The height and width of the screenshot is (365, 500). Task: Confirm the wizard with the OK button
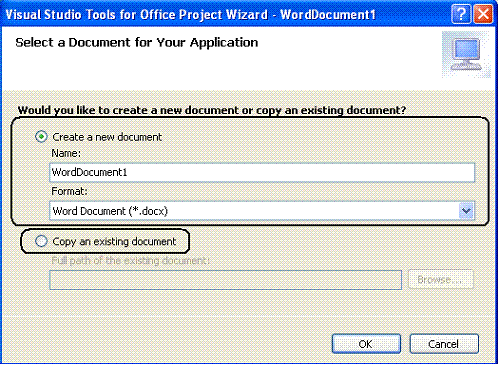point(366,344)
